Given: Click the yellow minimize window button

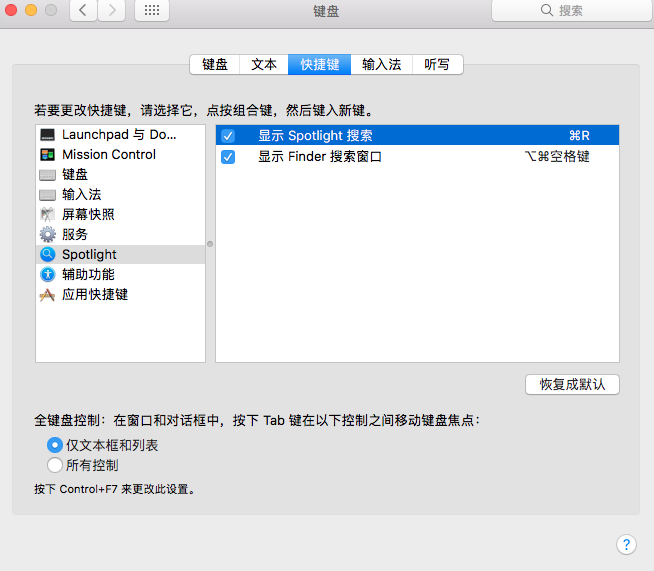Looking at the screenshot, I should (x=31, y=10).
